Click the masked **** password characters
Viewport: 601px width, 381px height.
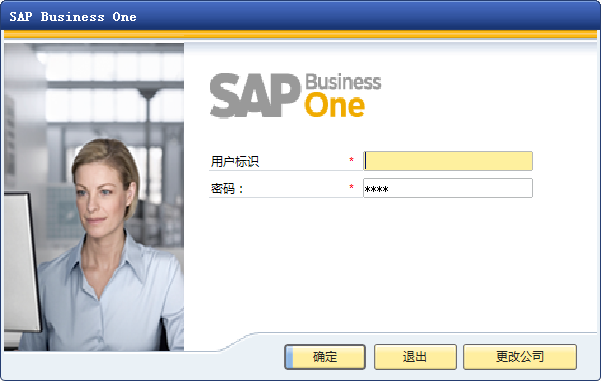pyautogui.click(x=376, y=189)
